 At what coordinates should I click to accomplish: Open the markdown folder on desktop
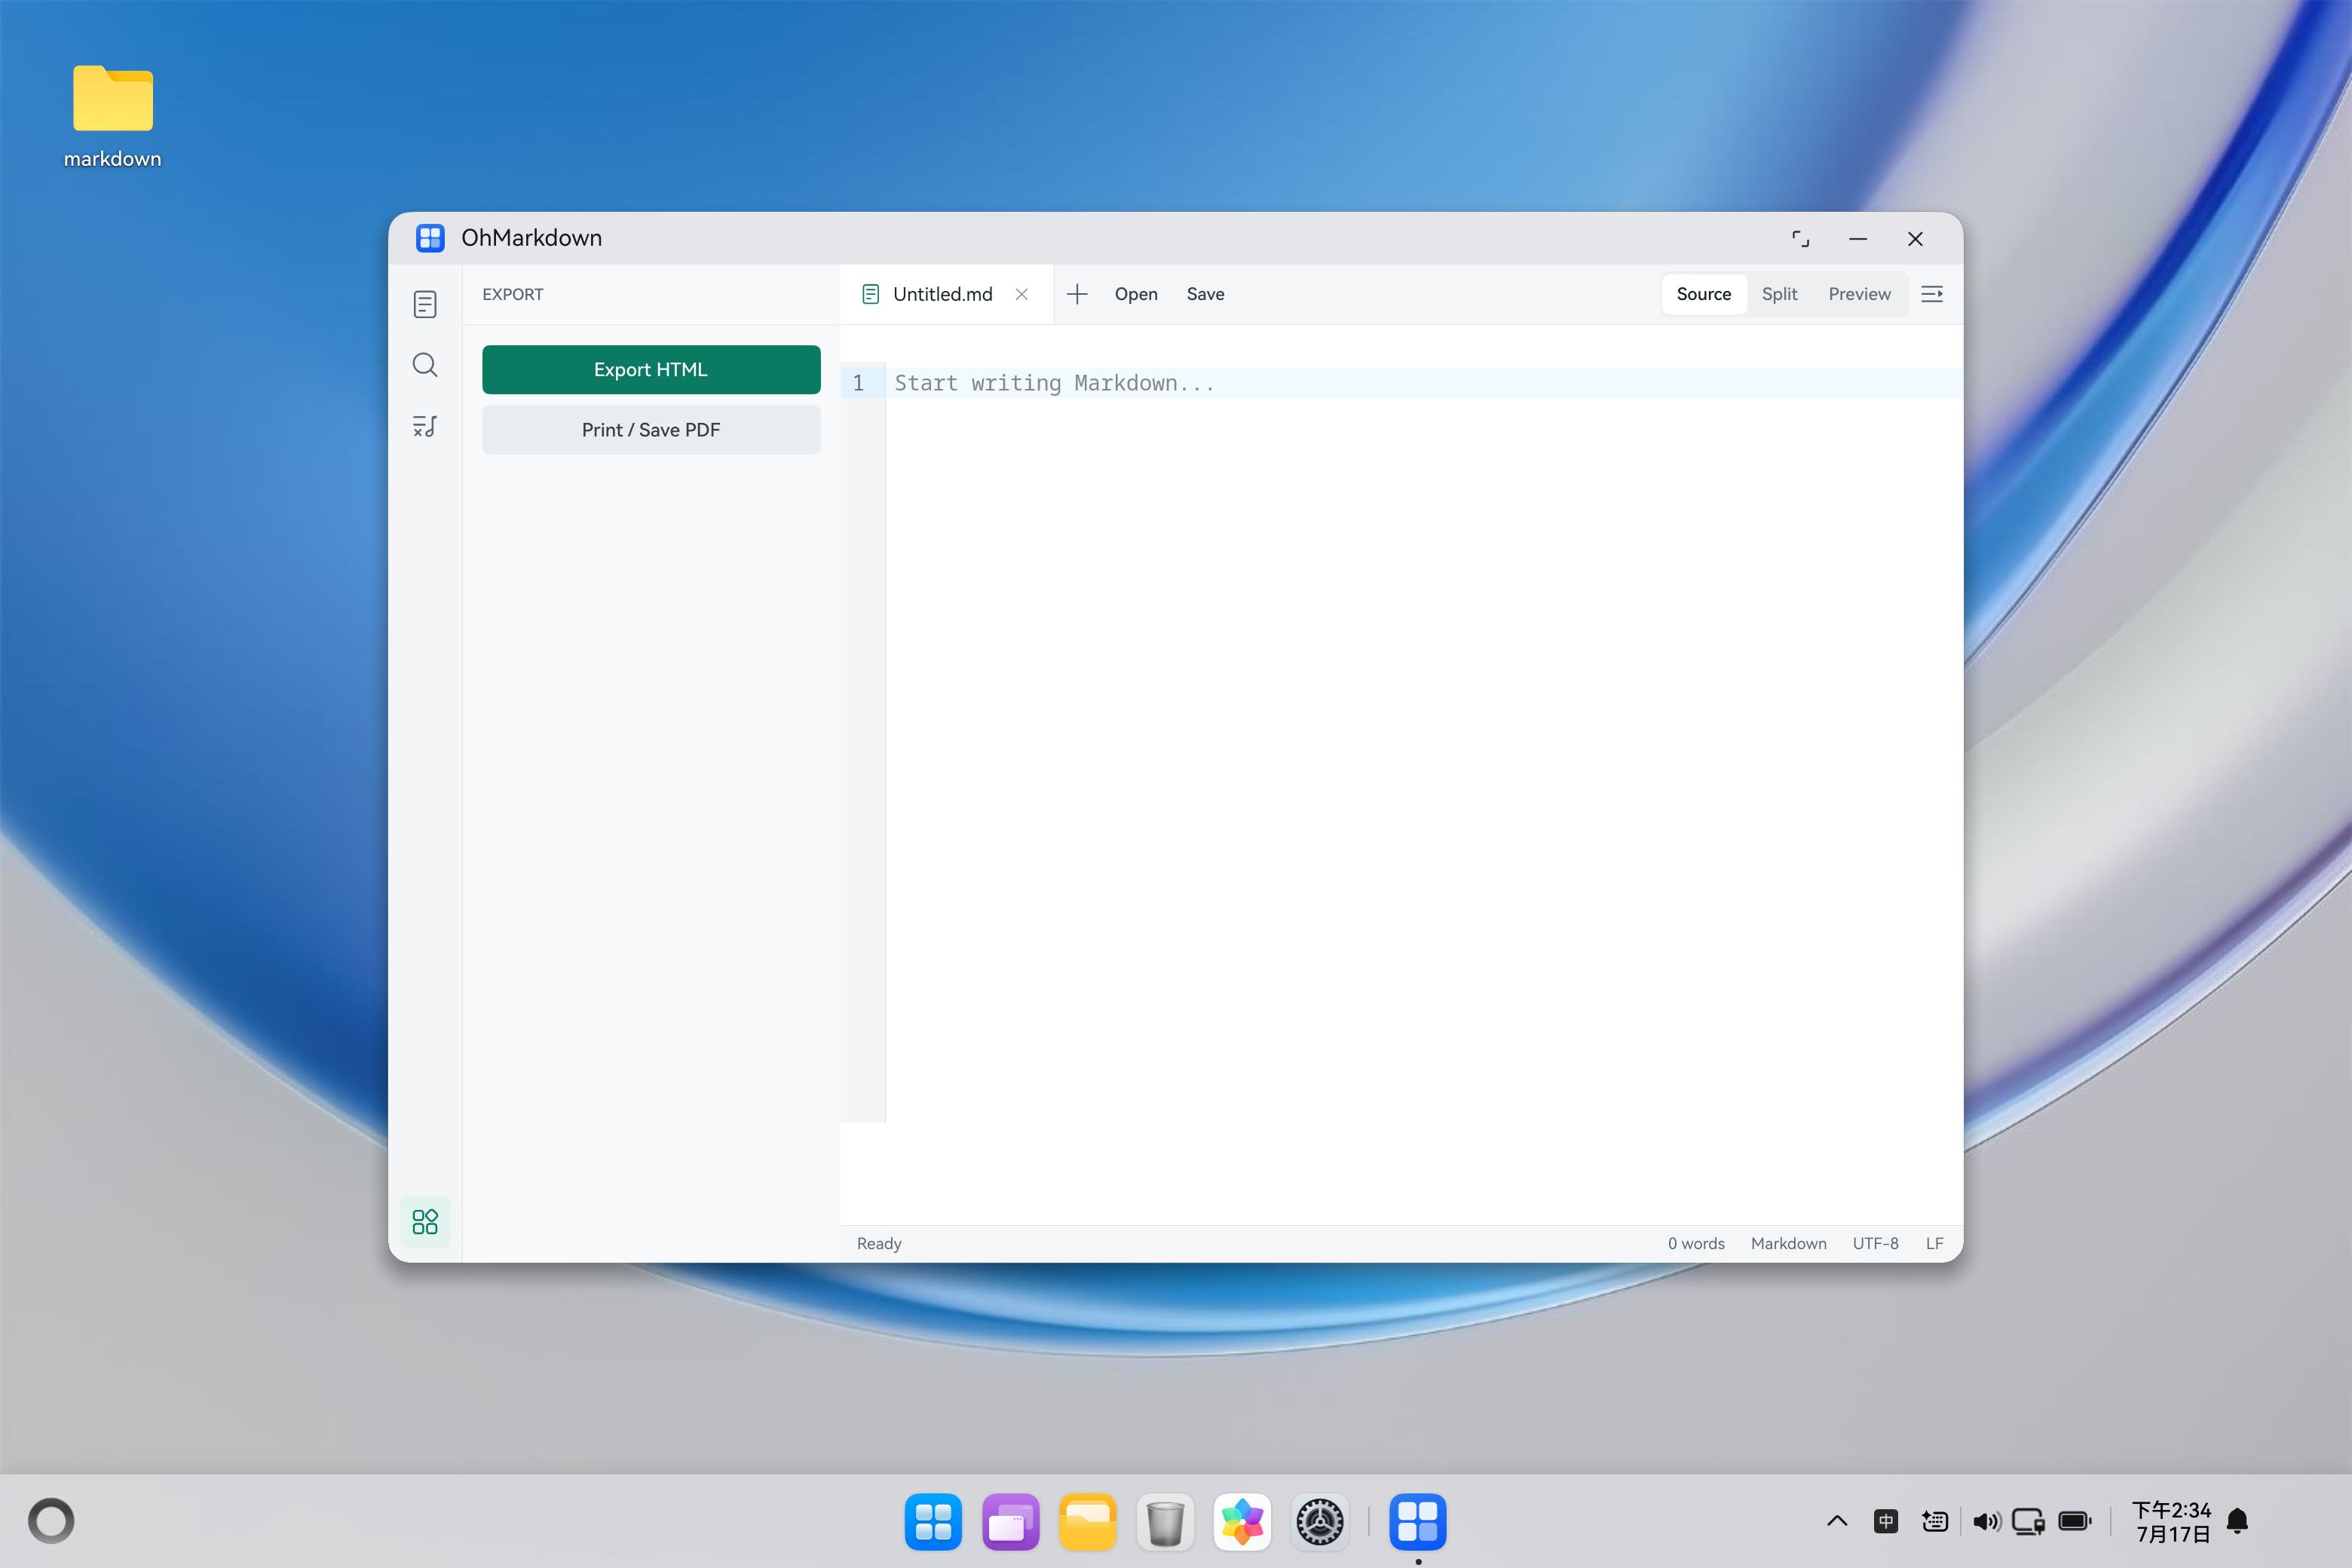click(x=113, y=115)
